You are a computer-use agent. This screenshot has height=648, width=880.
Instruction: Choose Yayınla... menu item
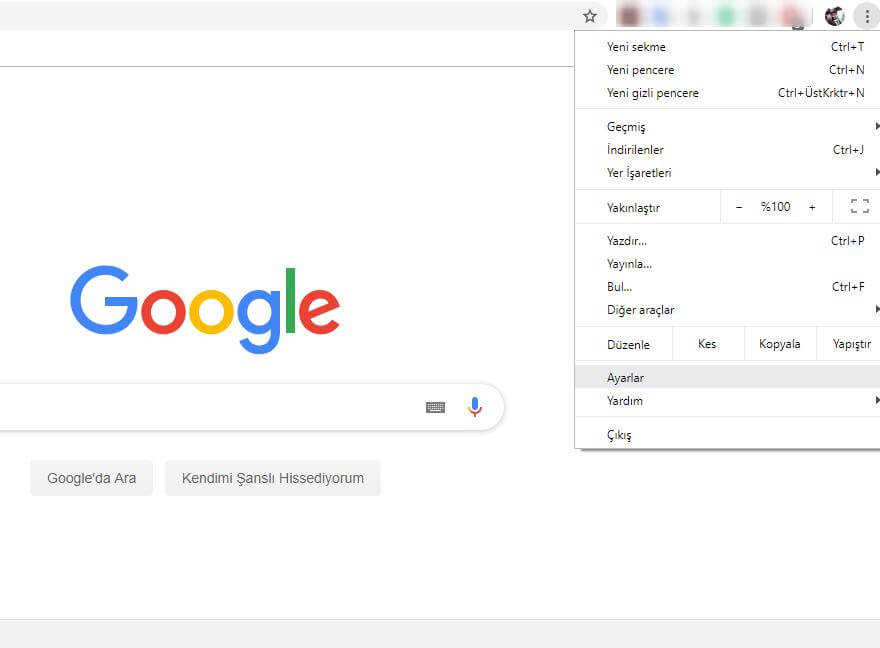coord(727,264)
